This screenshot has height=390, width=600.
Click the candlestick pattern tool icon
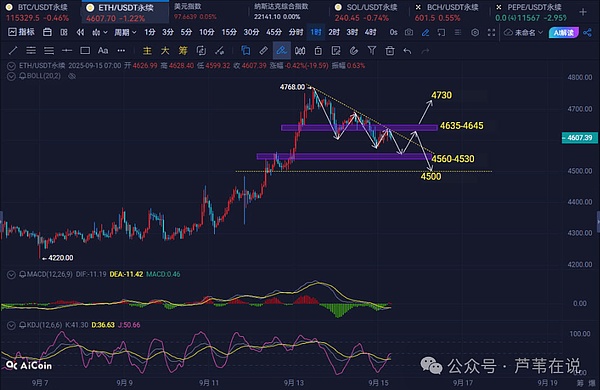point(300,51)
